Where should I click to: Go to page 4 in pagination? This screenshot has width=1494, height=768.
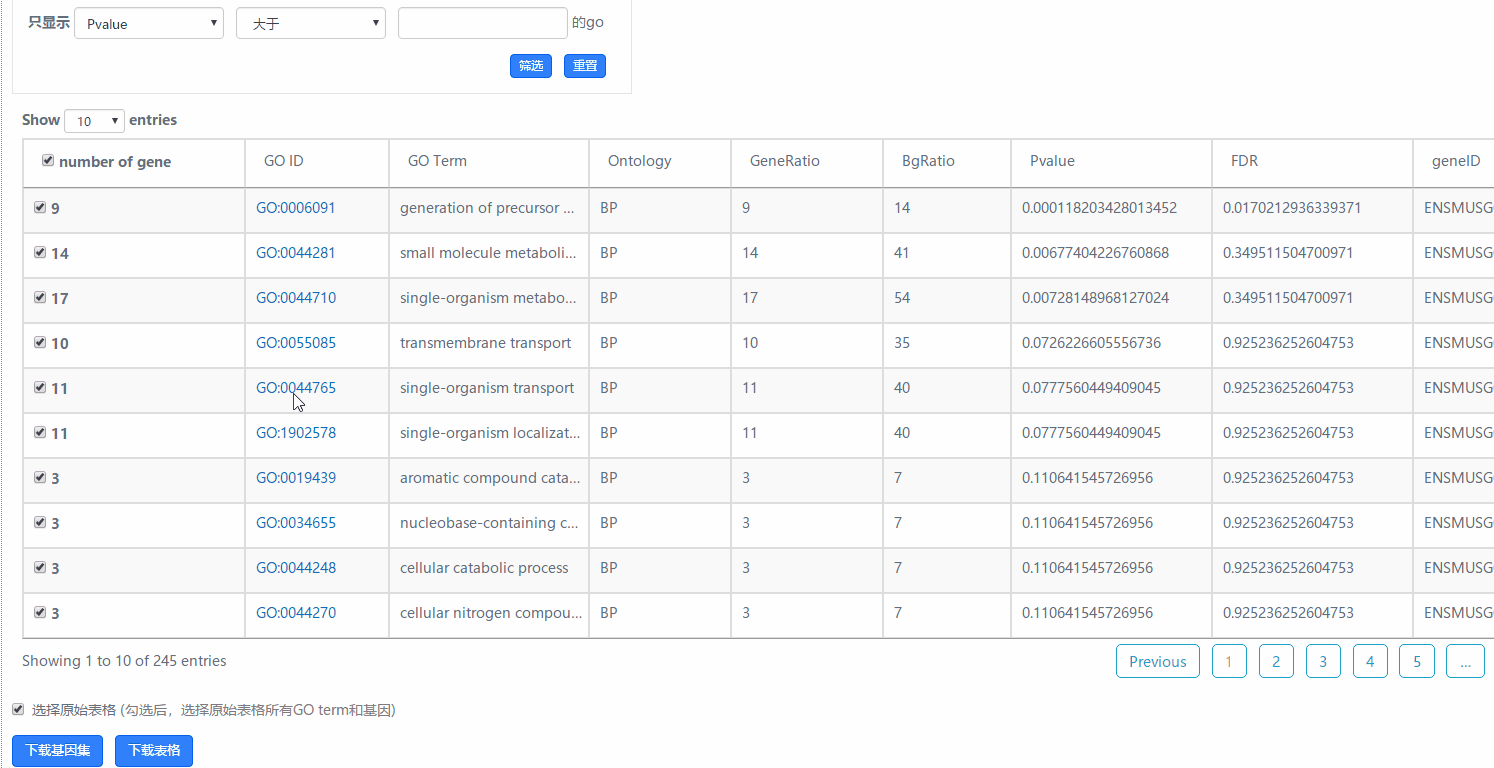pyautogui.click(x=1370, y=661)
